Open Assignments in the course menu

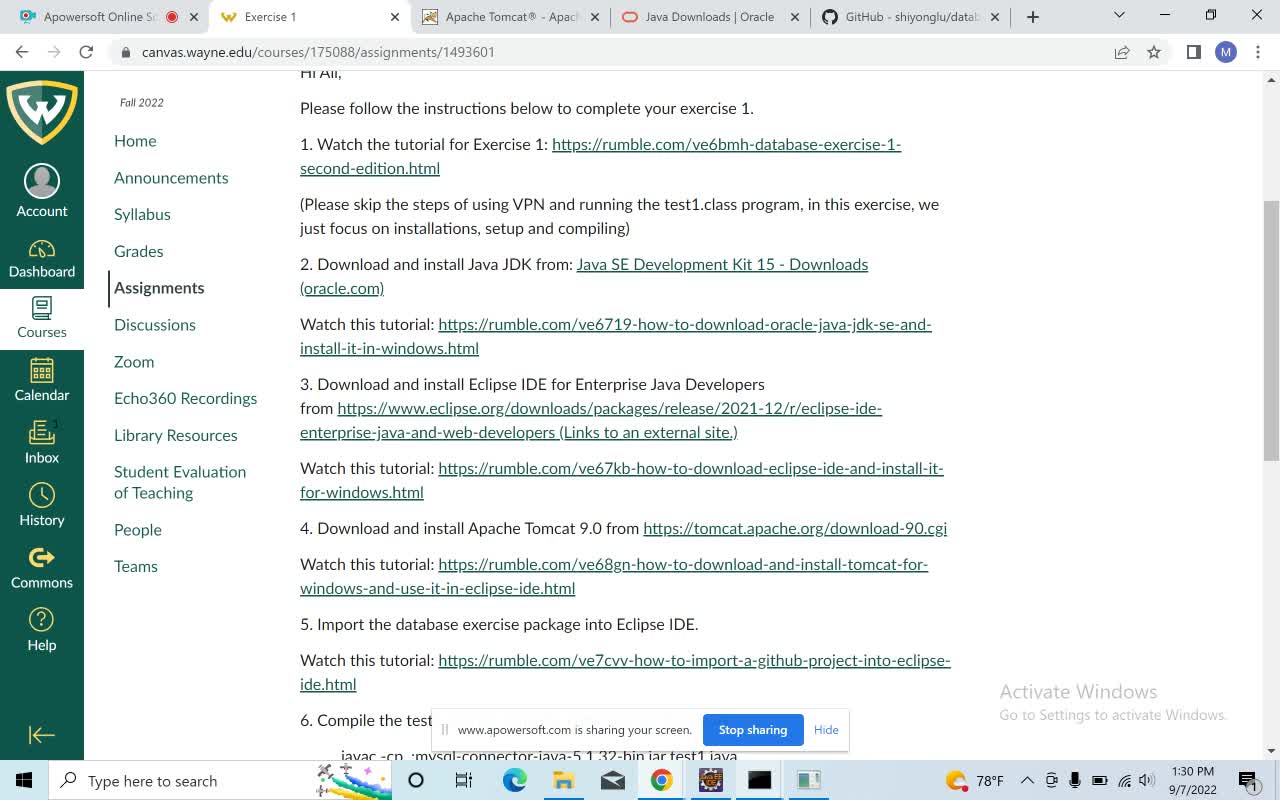[159, 288]
